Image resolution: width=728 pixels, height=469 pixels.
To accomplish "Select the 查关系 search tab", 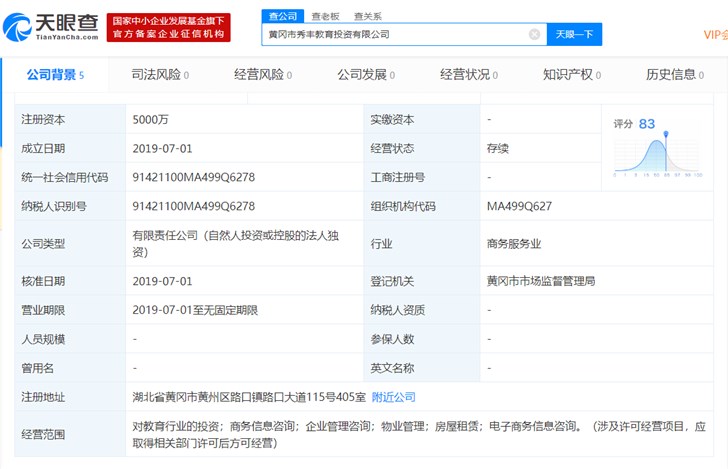I will [x=368, y=16].
